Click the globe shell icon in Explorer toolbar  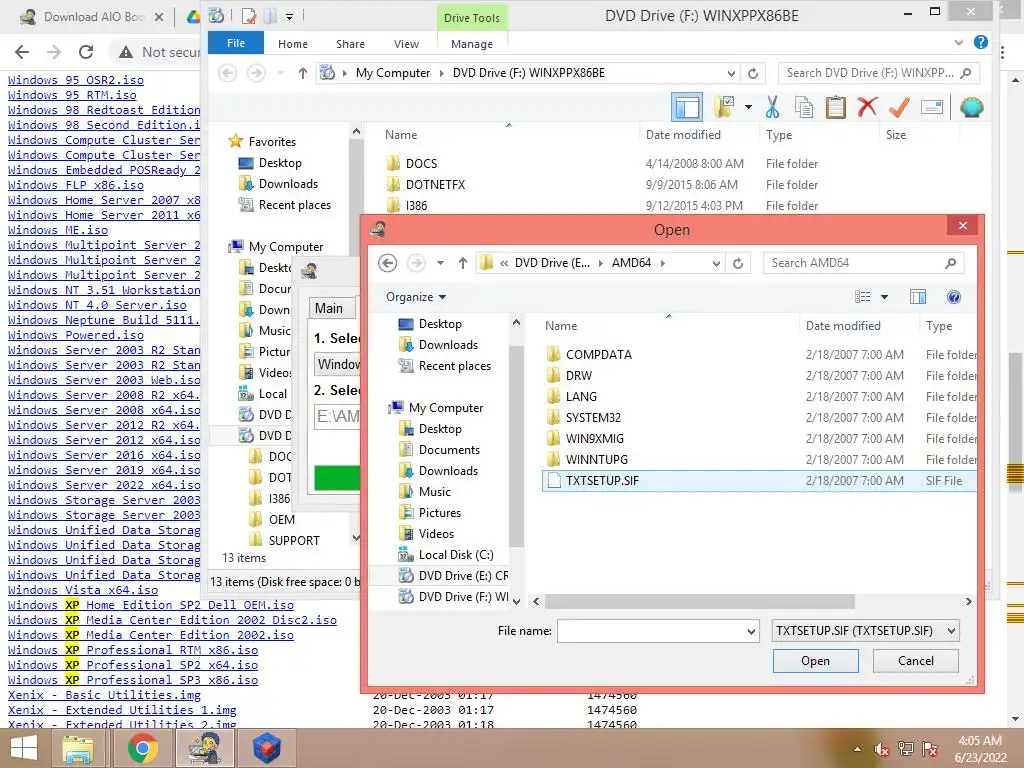click(971, 107)
